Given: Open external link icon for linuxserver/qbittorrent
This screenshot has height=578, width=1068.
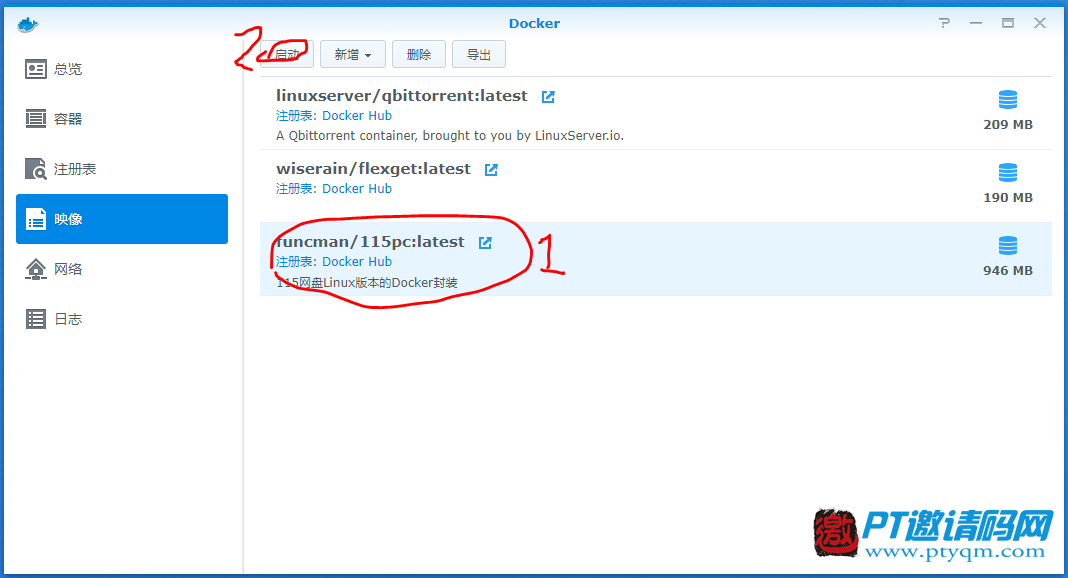Looking at the screenshot, I should click(x=548, y=97).
